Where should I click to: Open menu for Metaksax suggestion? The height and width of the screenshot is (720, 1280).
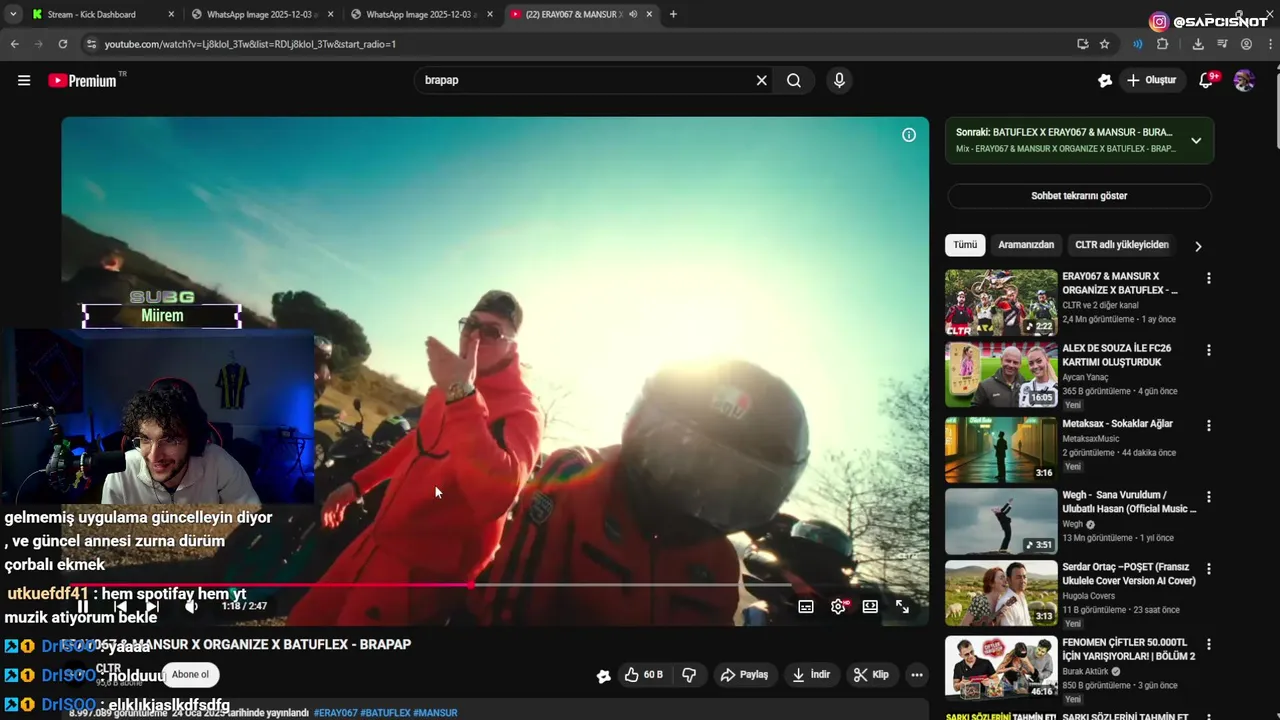pos(1208,425)
